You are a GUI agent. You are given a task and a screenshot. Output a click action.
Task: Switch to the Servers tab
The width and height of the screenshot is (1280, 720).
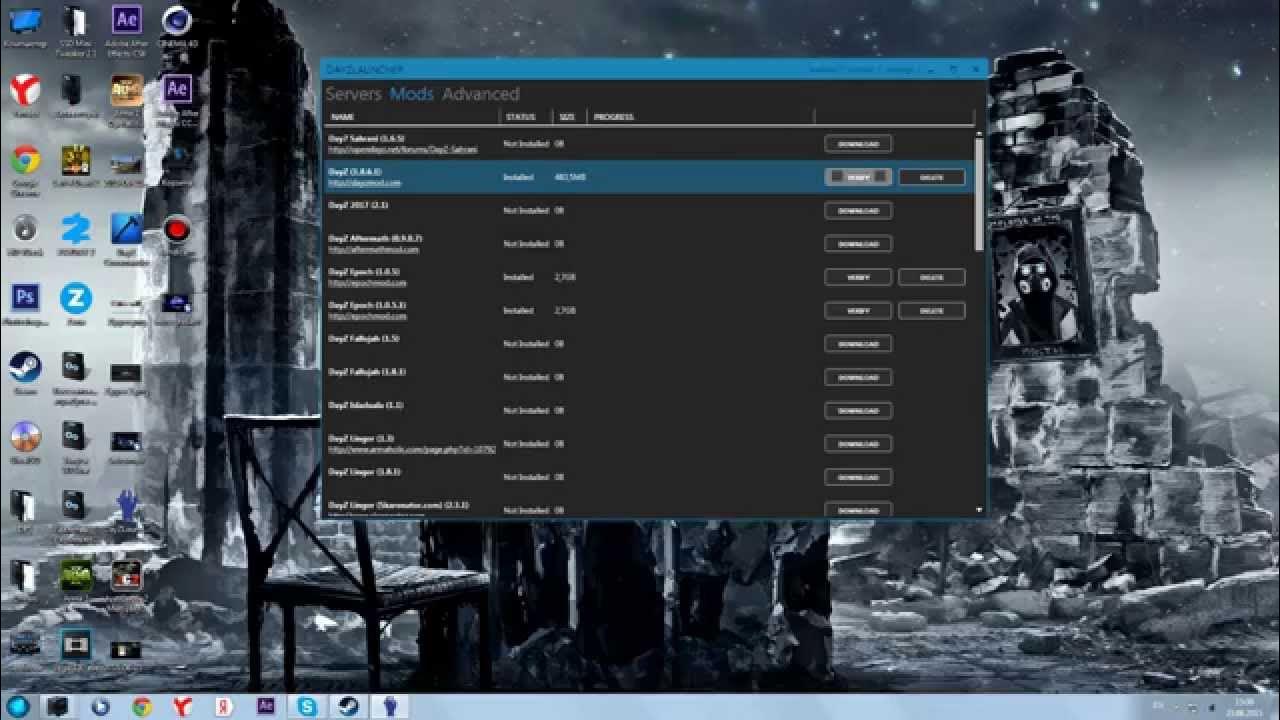pos(353,94)
